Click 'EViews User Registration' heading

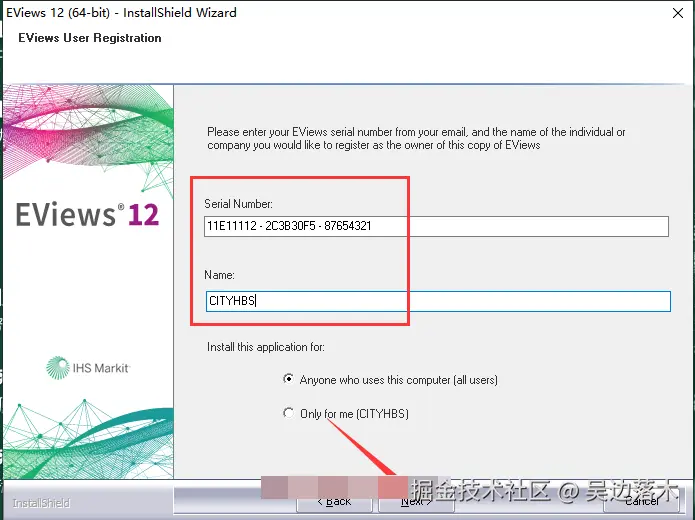pos(90,38)
